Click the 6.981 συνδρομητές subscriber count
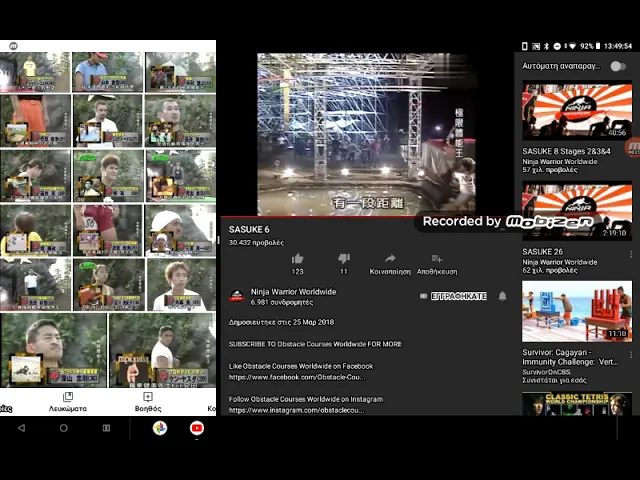The image size is (640, 480). (282, 302)
